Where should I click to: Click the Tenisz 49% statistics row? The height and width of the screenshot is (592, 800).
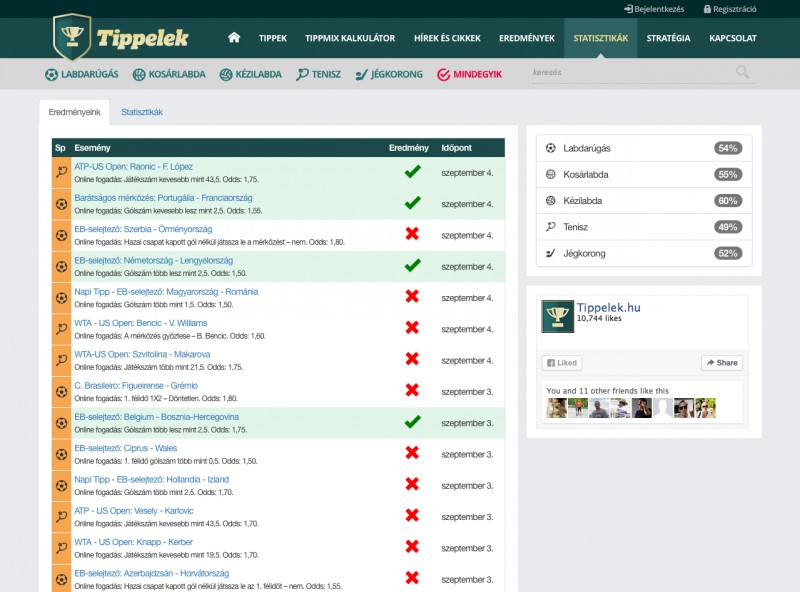644,227
